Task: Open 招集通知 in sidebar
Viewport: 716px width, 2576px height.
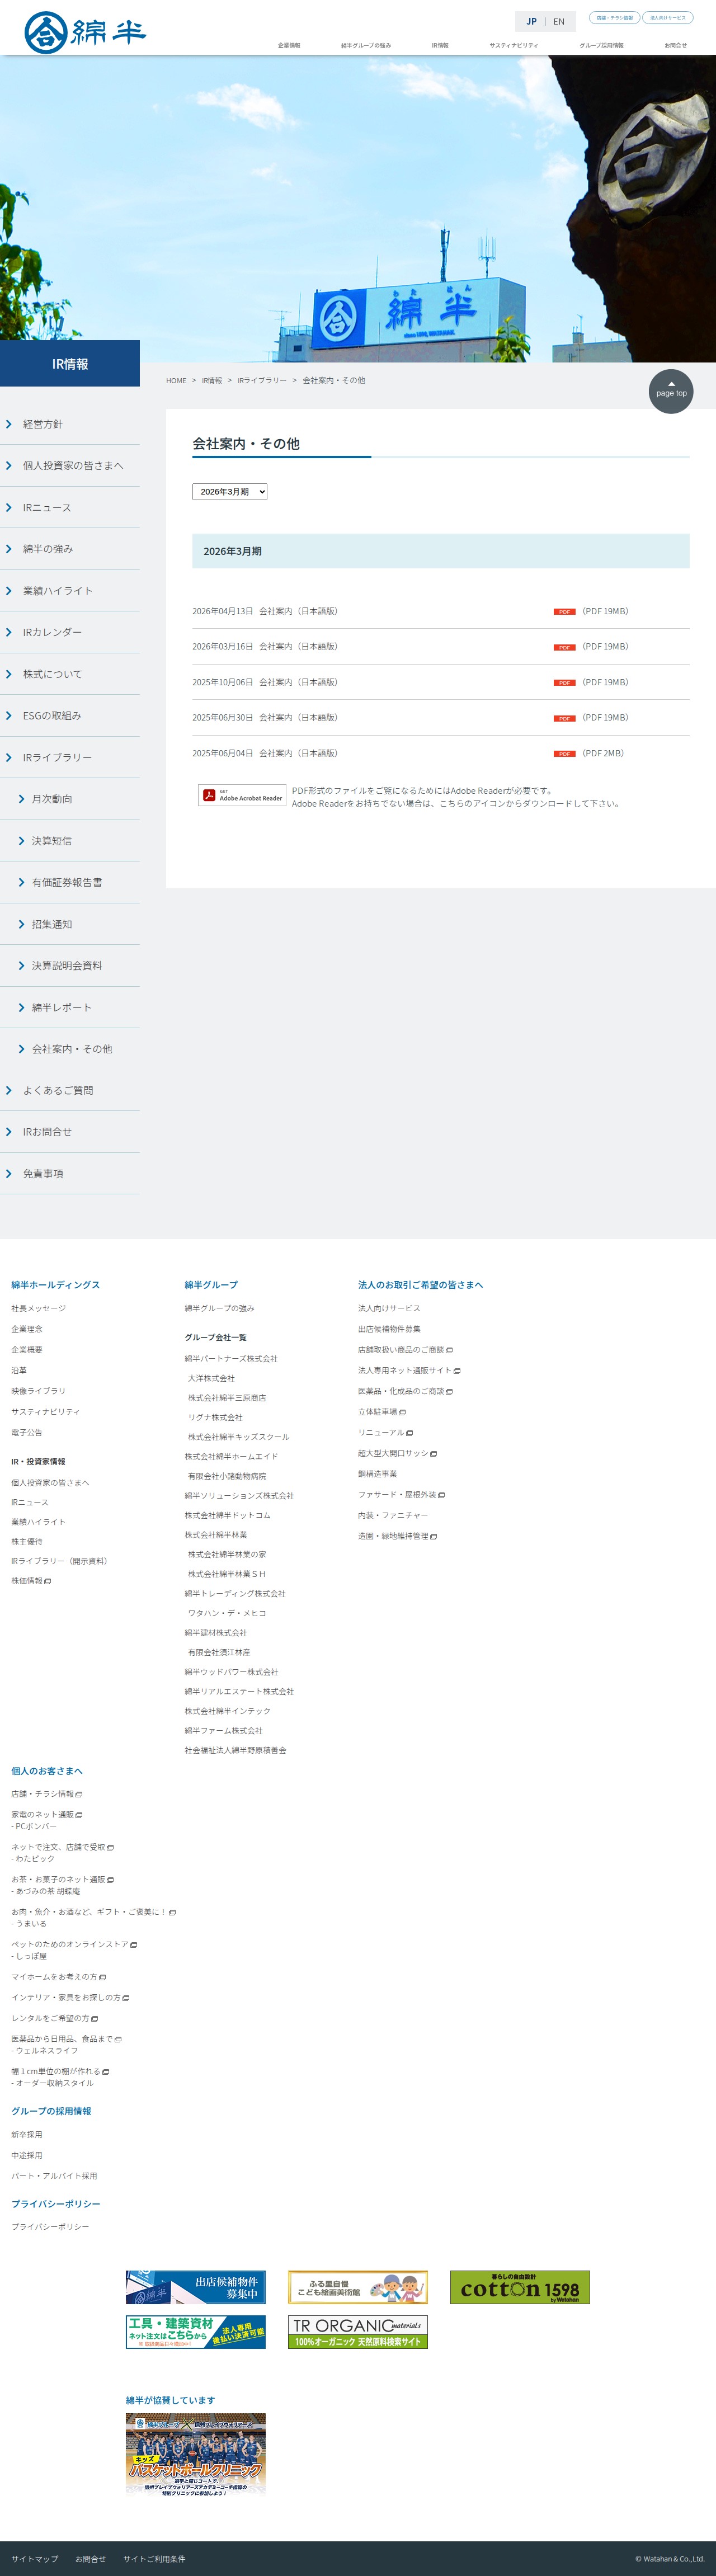Action: pos(70,924)
